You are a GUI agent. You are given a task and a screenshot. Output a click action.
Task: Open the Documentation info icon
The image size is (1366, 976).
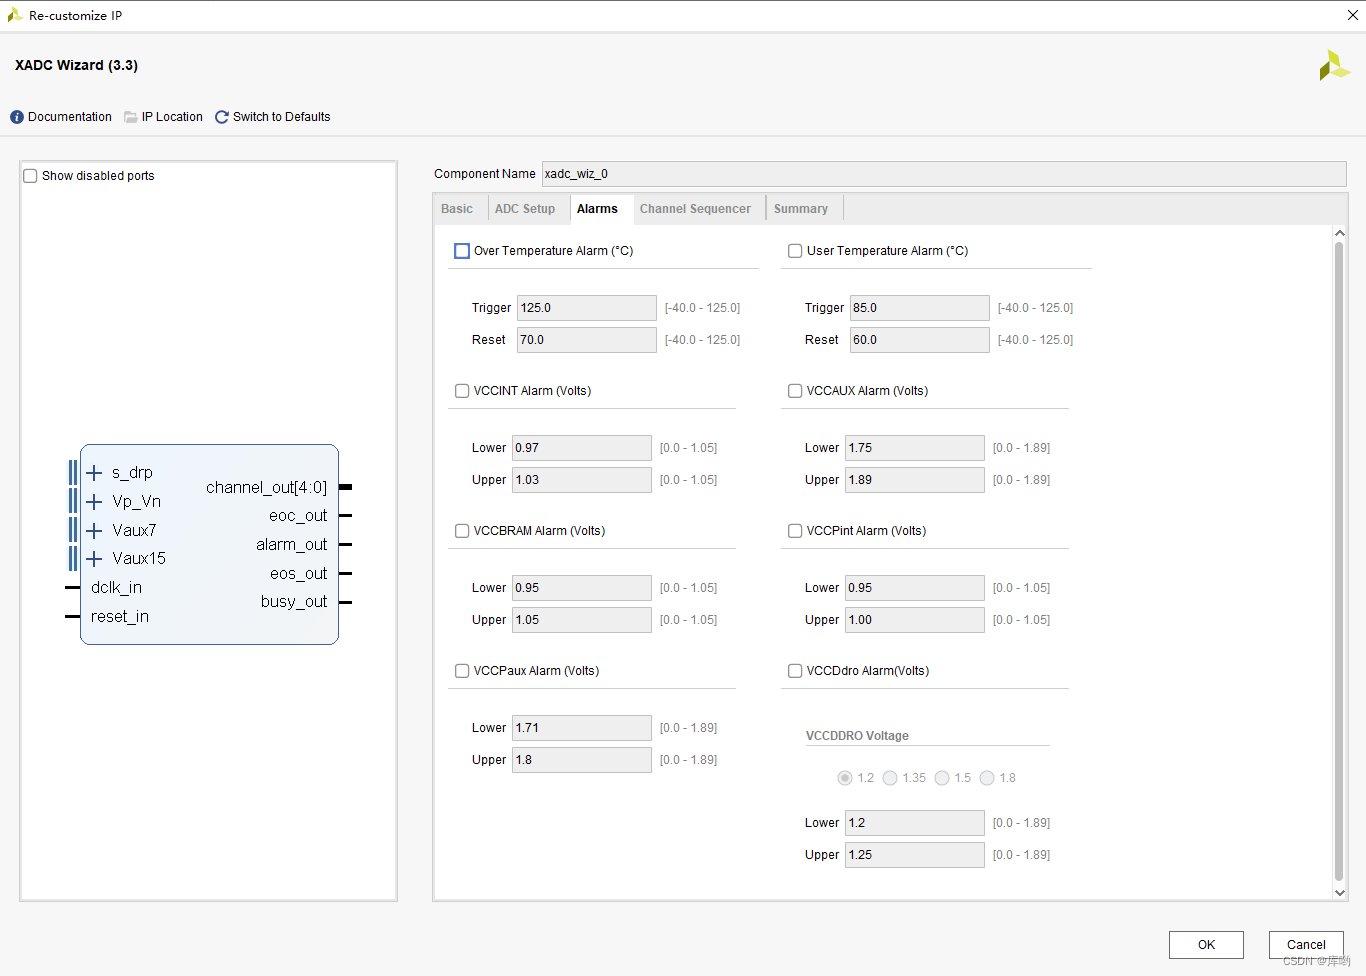click(x=17, y=117)
